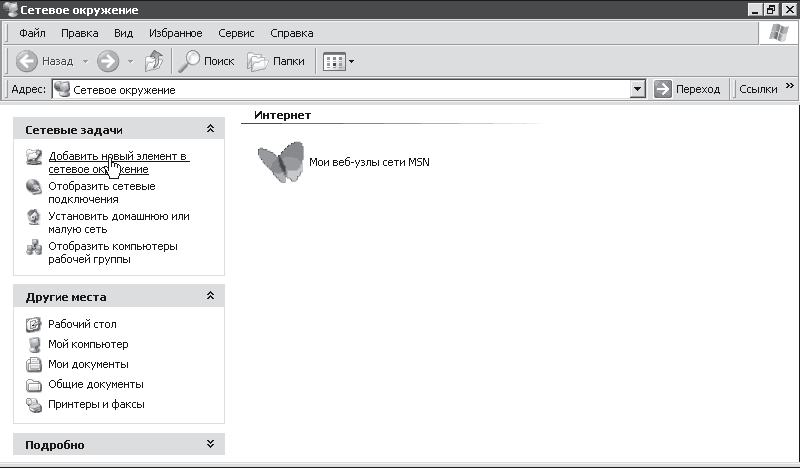Click the Back (Назад) arrow icon
The image size is (800, 468).
click(x=27, y=61)
